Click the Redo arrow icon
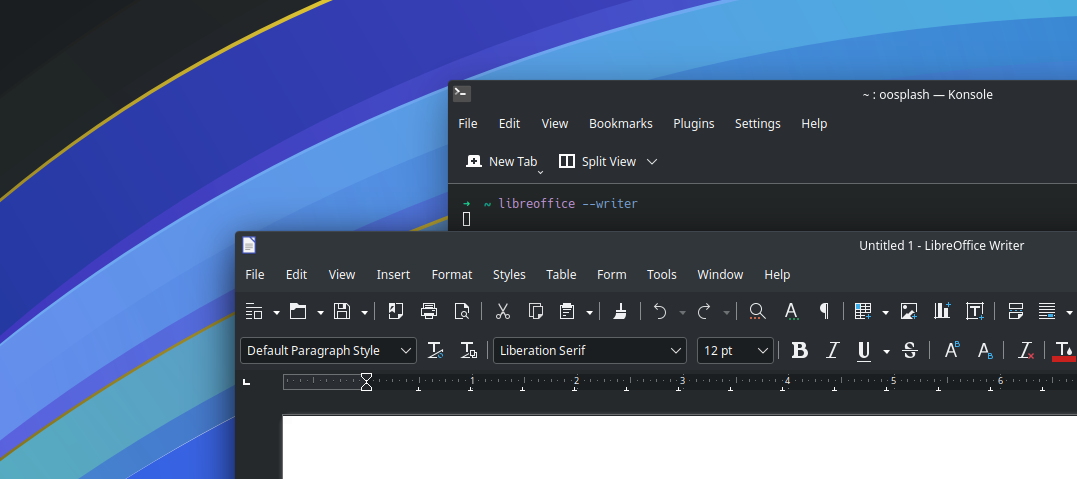The image size is (1077, 479). [704, 311]
